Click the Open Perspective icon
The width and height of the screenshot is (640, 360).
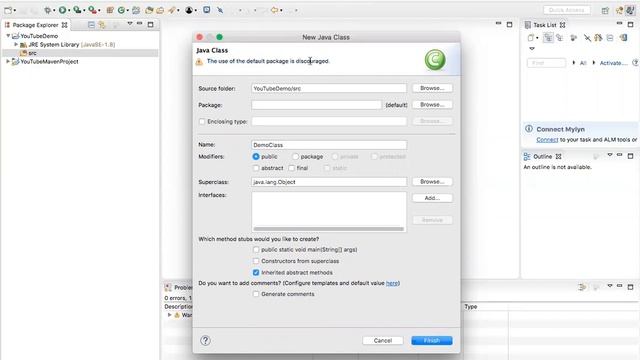605,10
